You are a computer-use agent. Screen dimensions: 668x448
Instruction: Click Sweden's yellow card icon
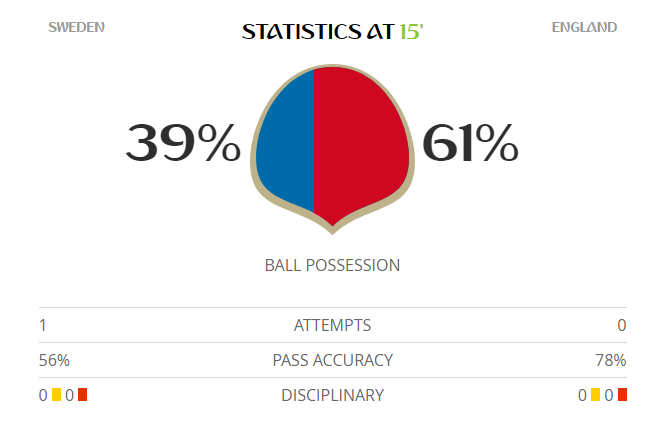(57, 395)
